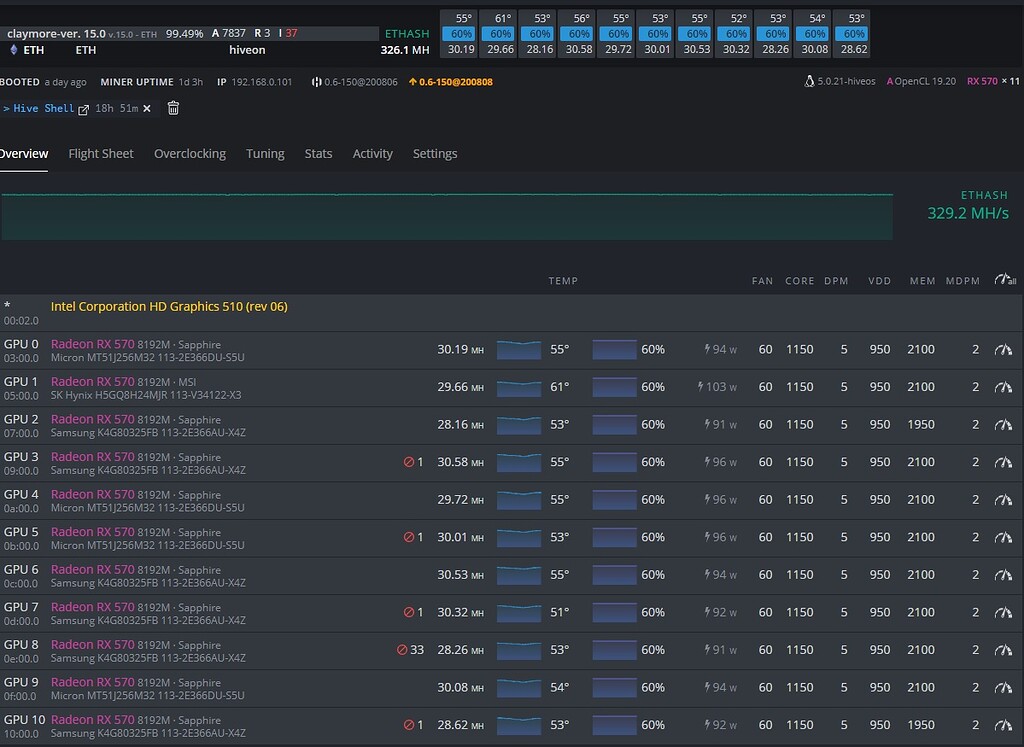Click the Hive Shell link

pos(44,108)
